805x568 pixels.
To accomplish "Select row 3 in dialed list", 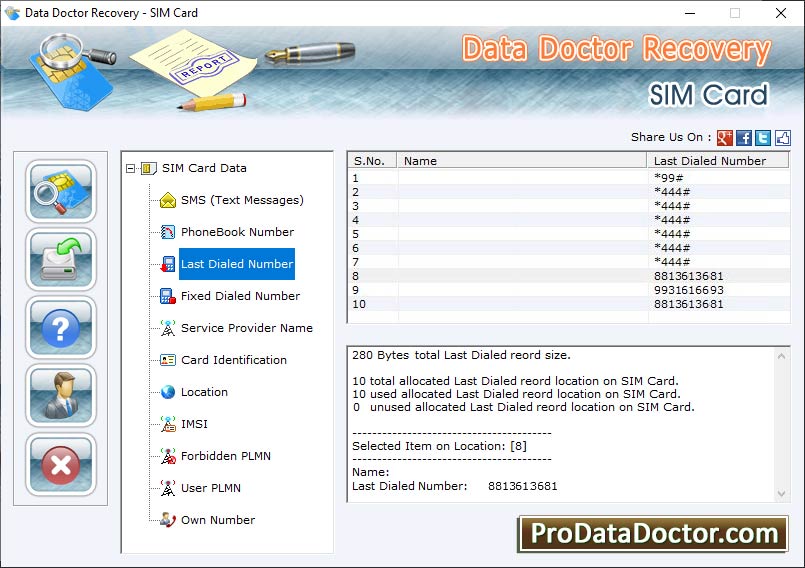I will point(568,206).
